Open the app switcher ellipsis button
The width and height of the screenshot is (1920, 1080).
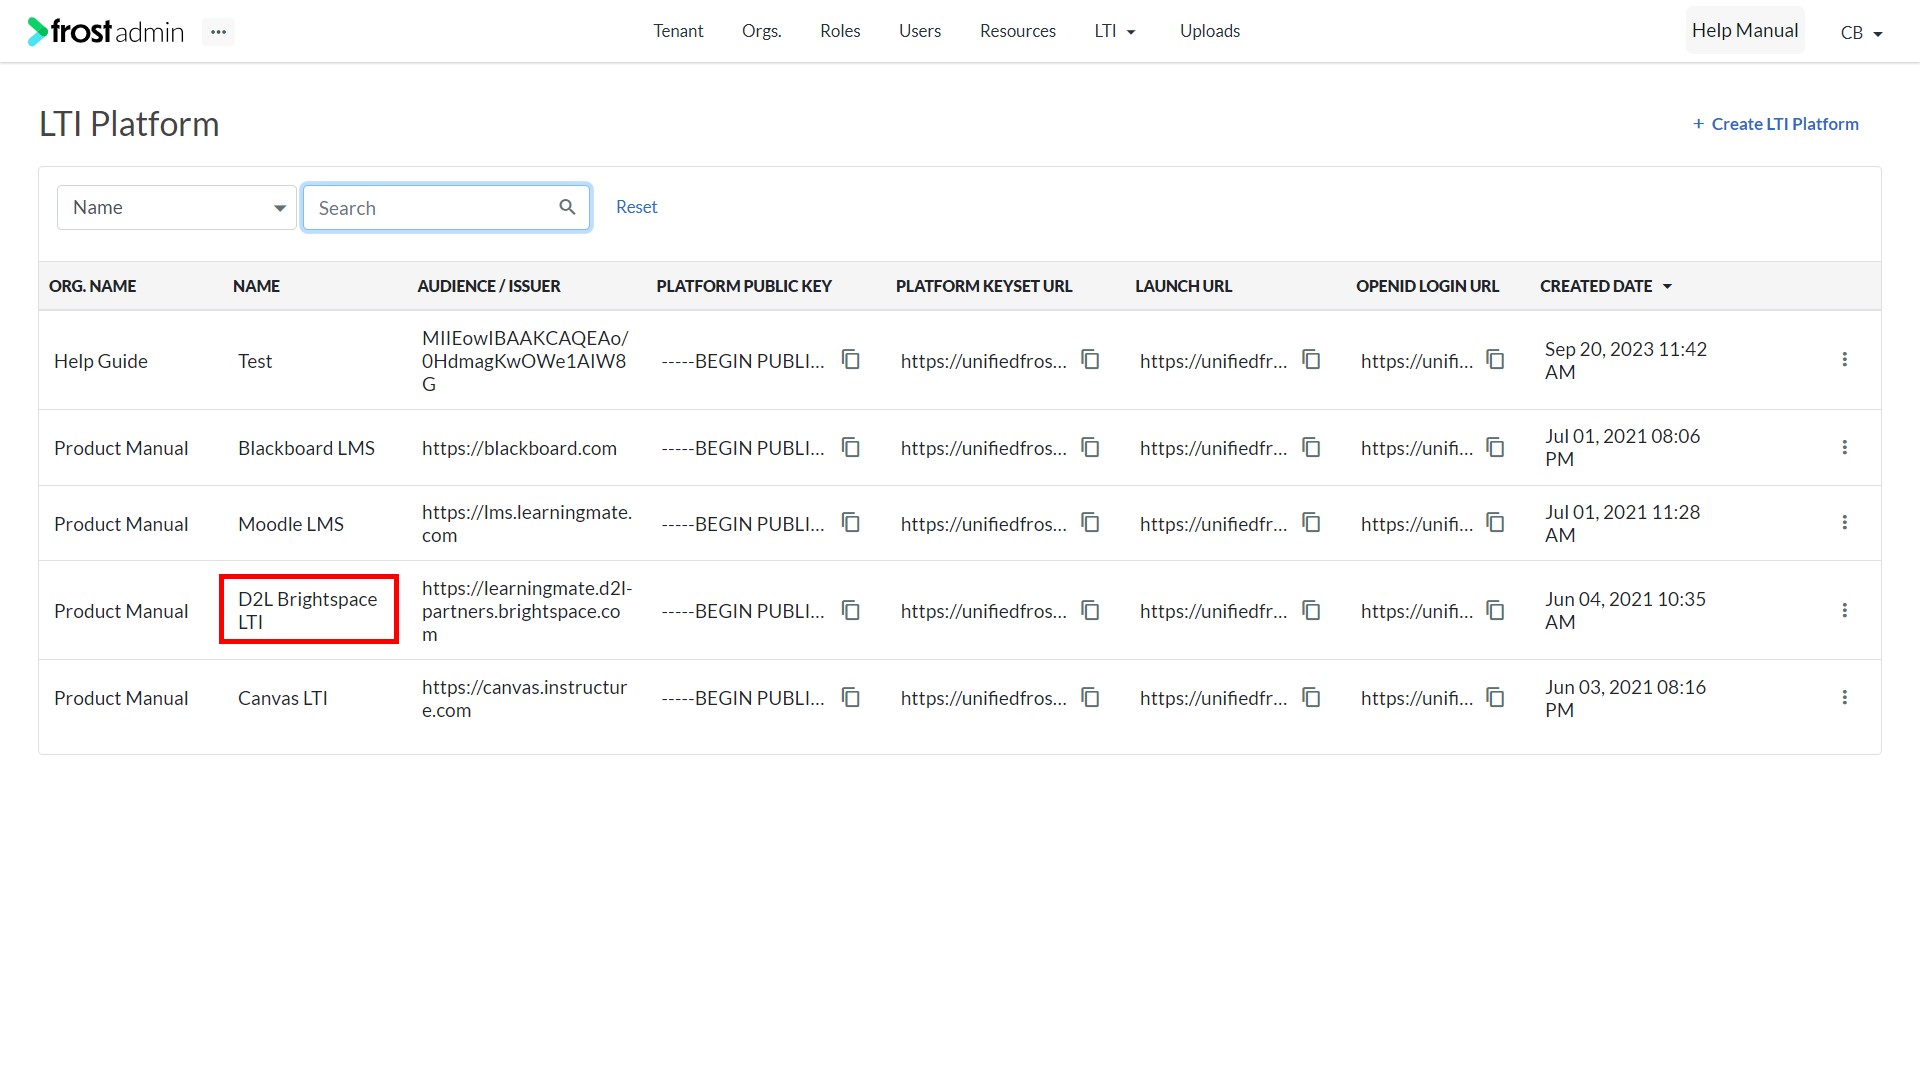click(218, 32)
